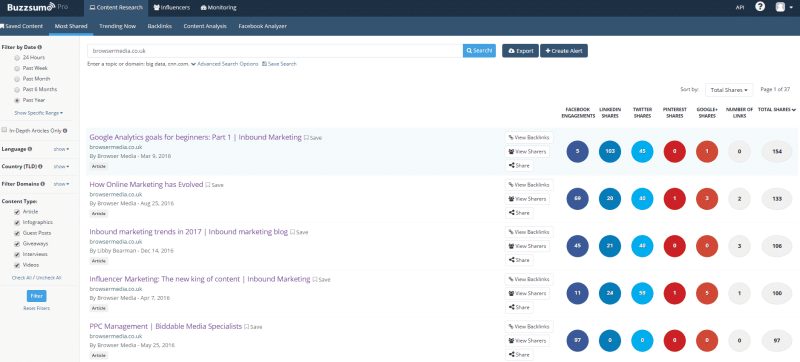Image resolution: width=800 pixels, height=362 pixels.
Task: View backlinks for Influencer Marketing article
Action: coord(529,279)
